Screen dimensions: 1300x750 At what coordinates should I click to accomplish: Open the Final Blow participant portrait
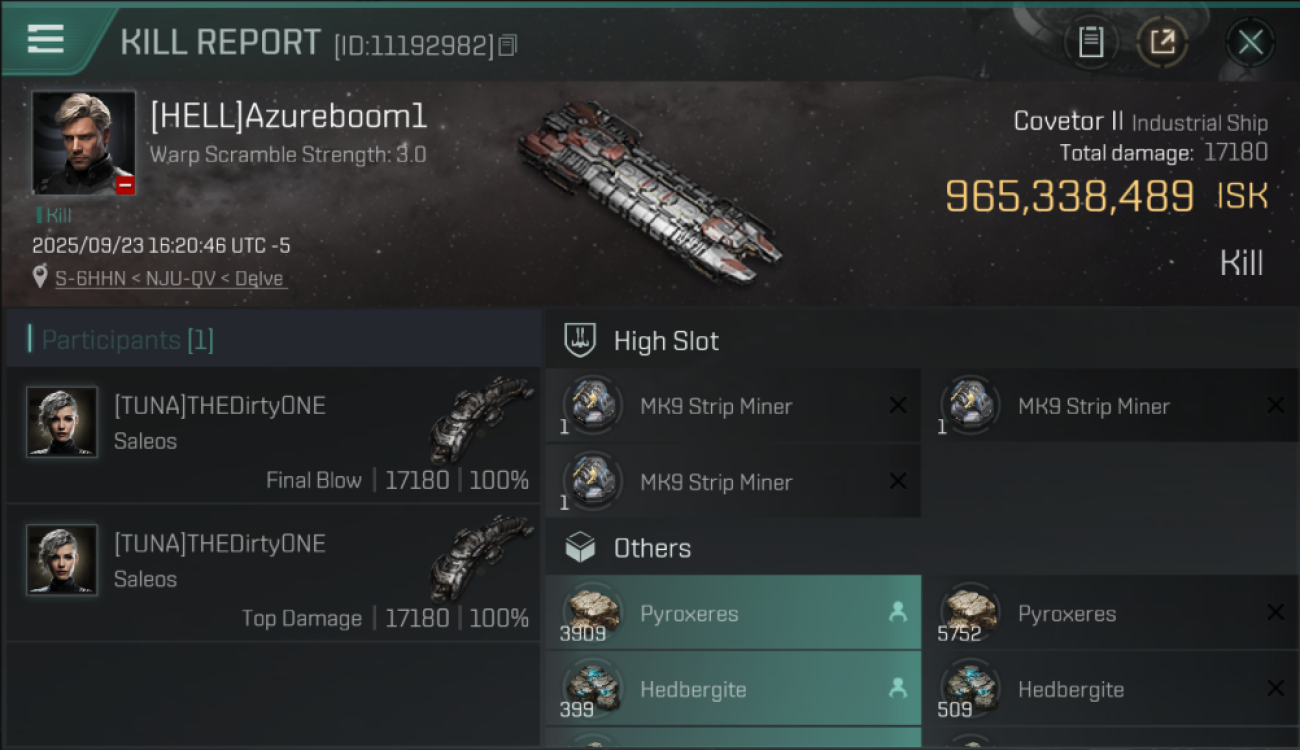(x=62, y=422)
